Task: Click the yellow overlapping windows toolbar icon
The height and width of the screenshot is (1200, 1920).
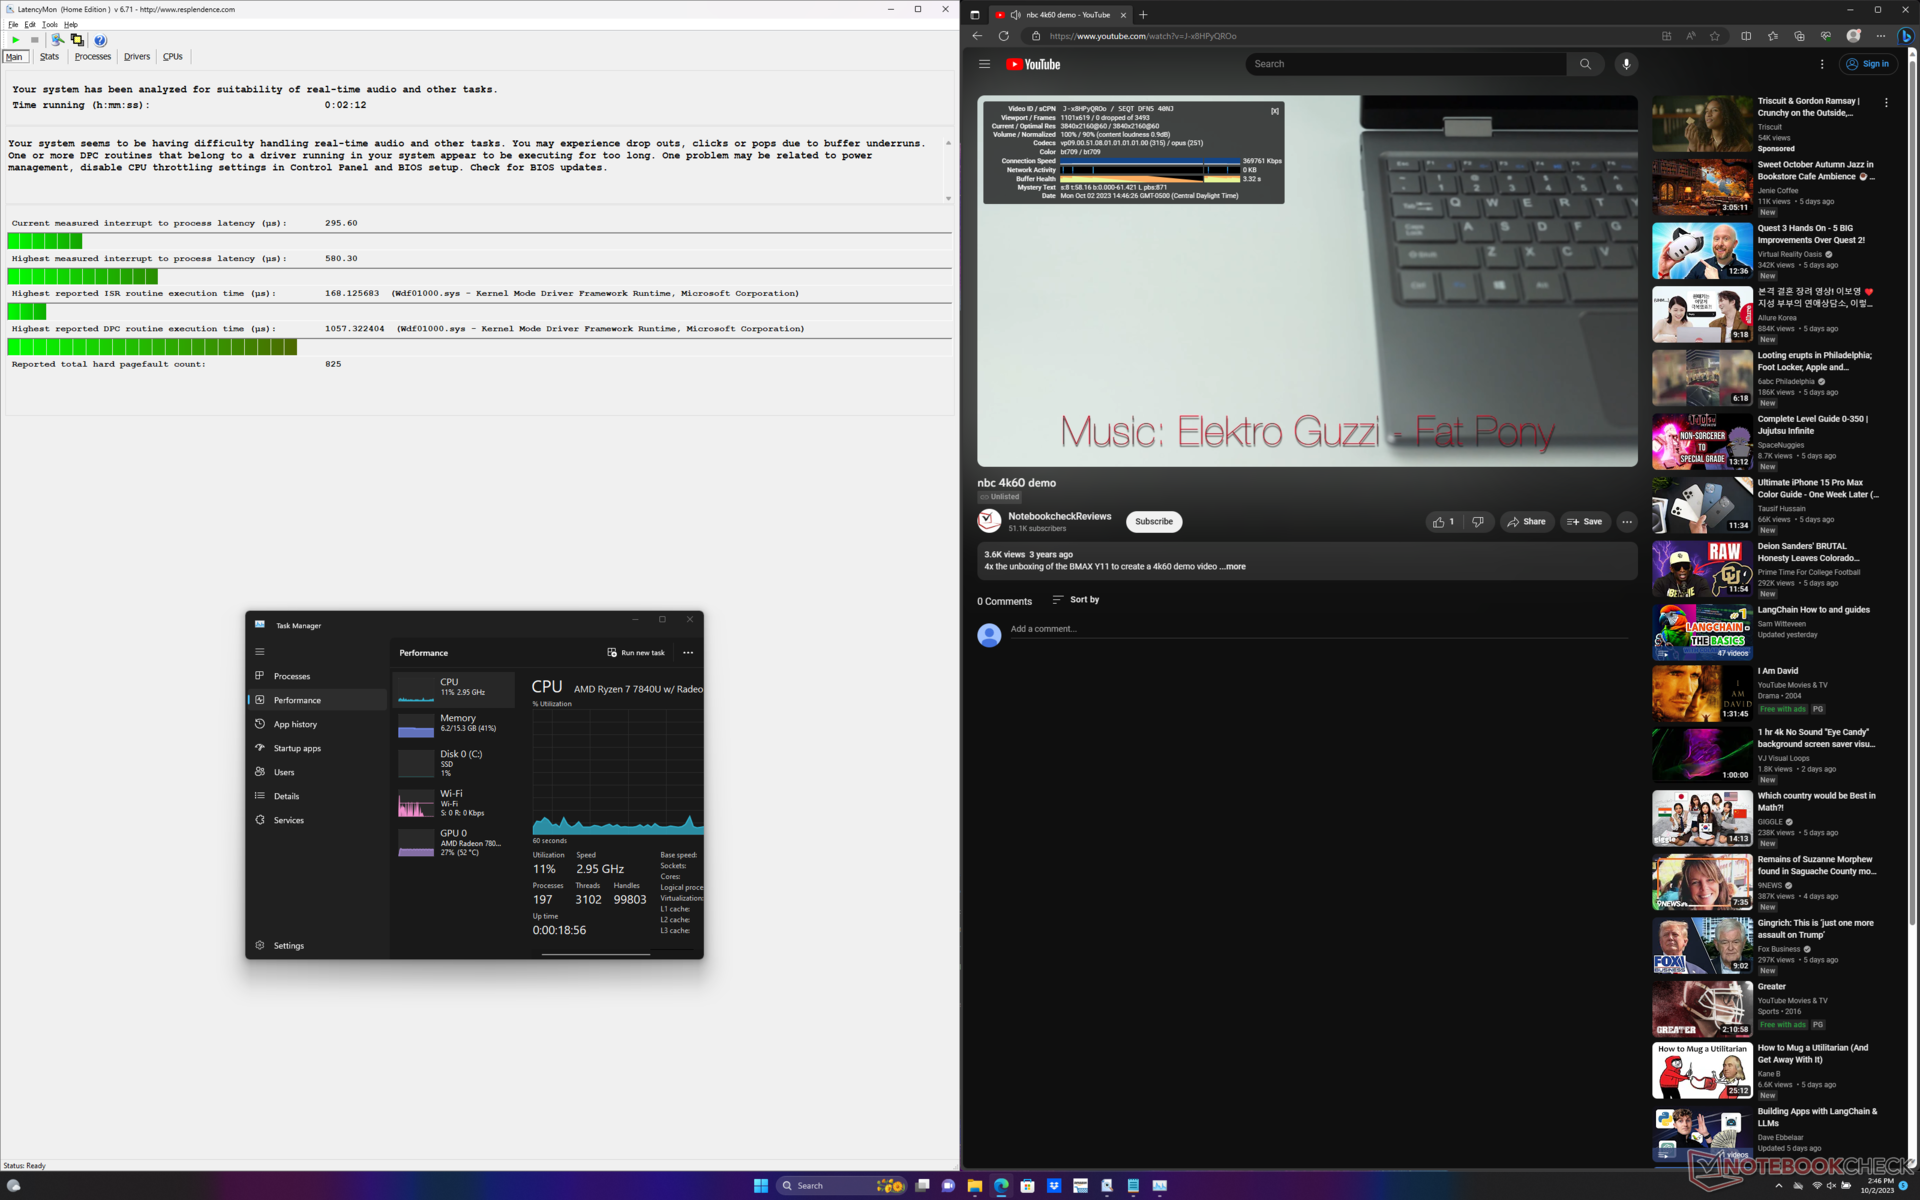Action: (x=77, y=40)
